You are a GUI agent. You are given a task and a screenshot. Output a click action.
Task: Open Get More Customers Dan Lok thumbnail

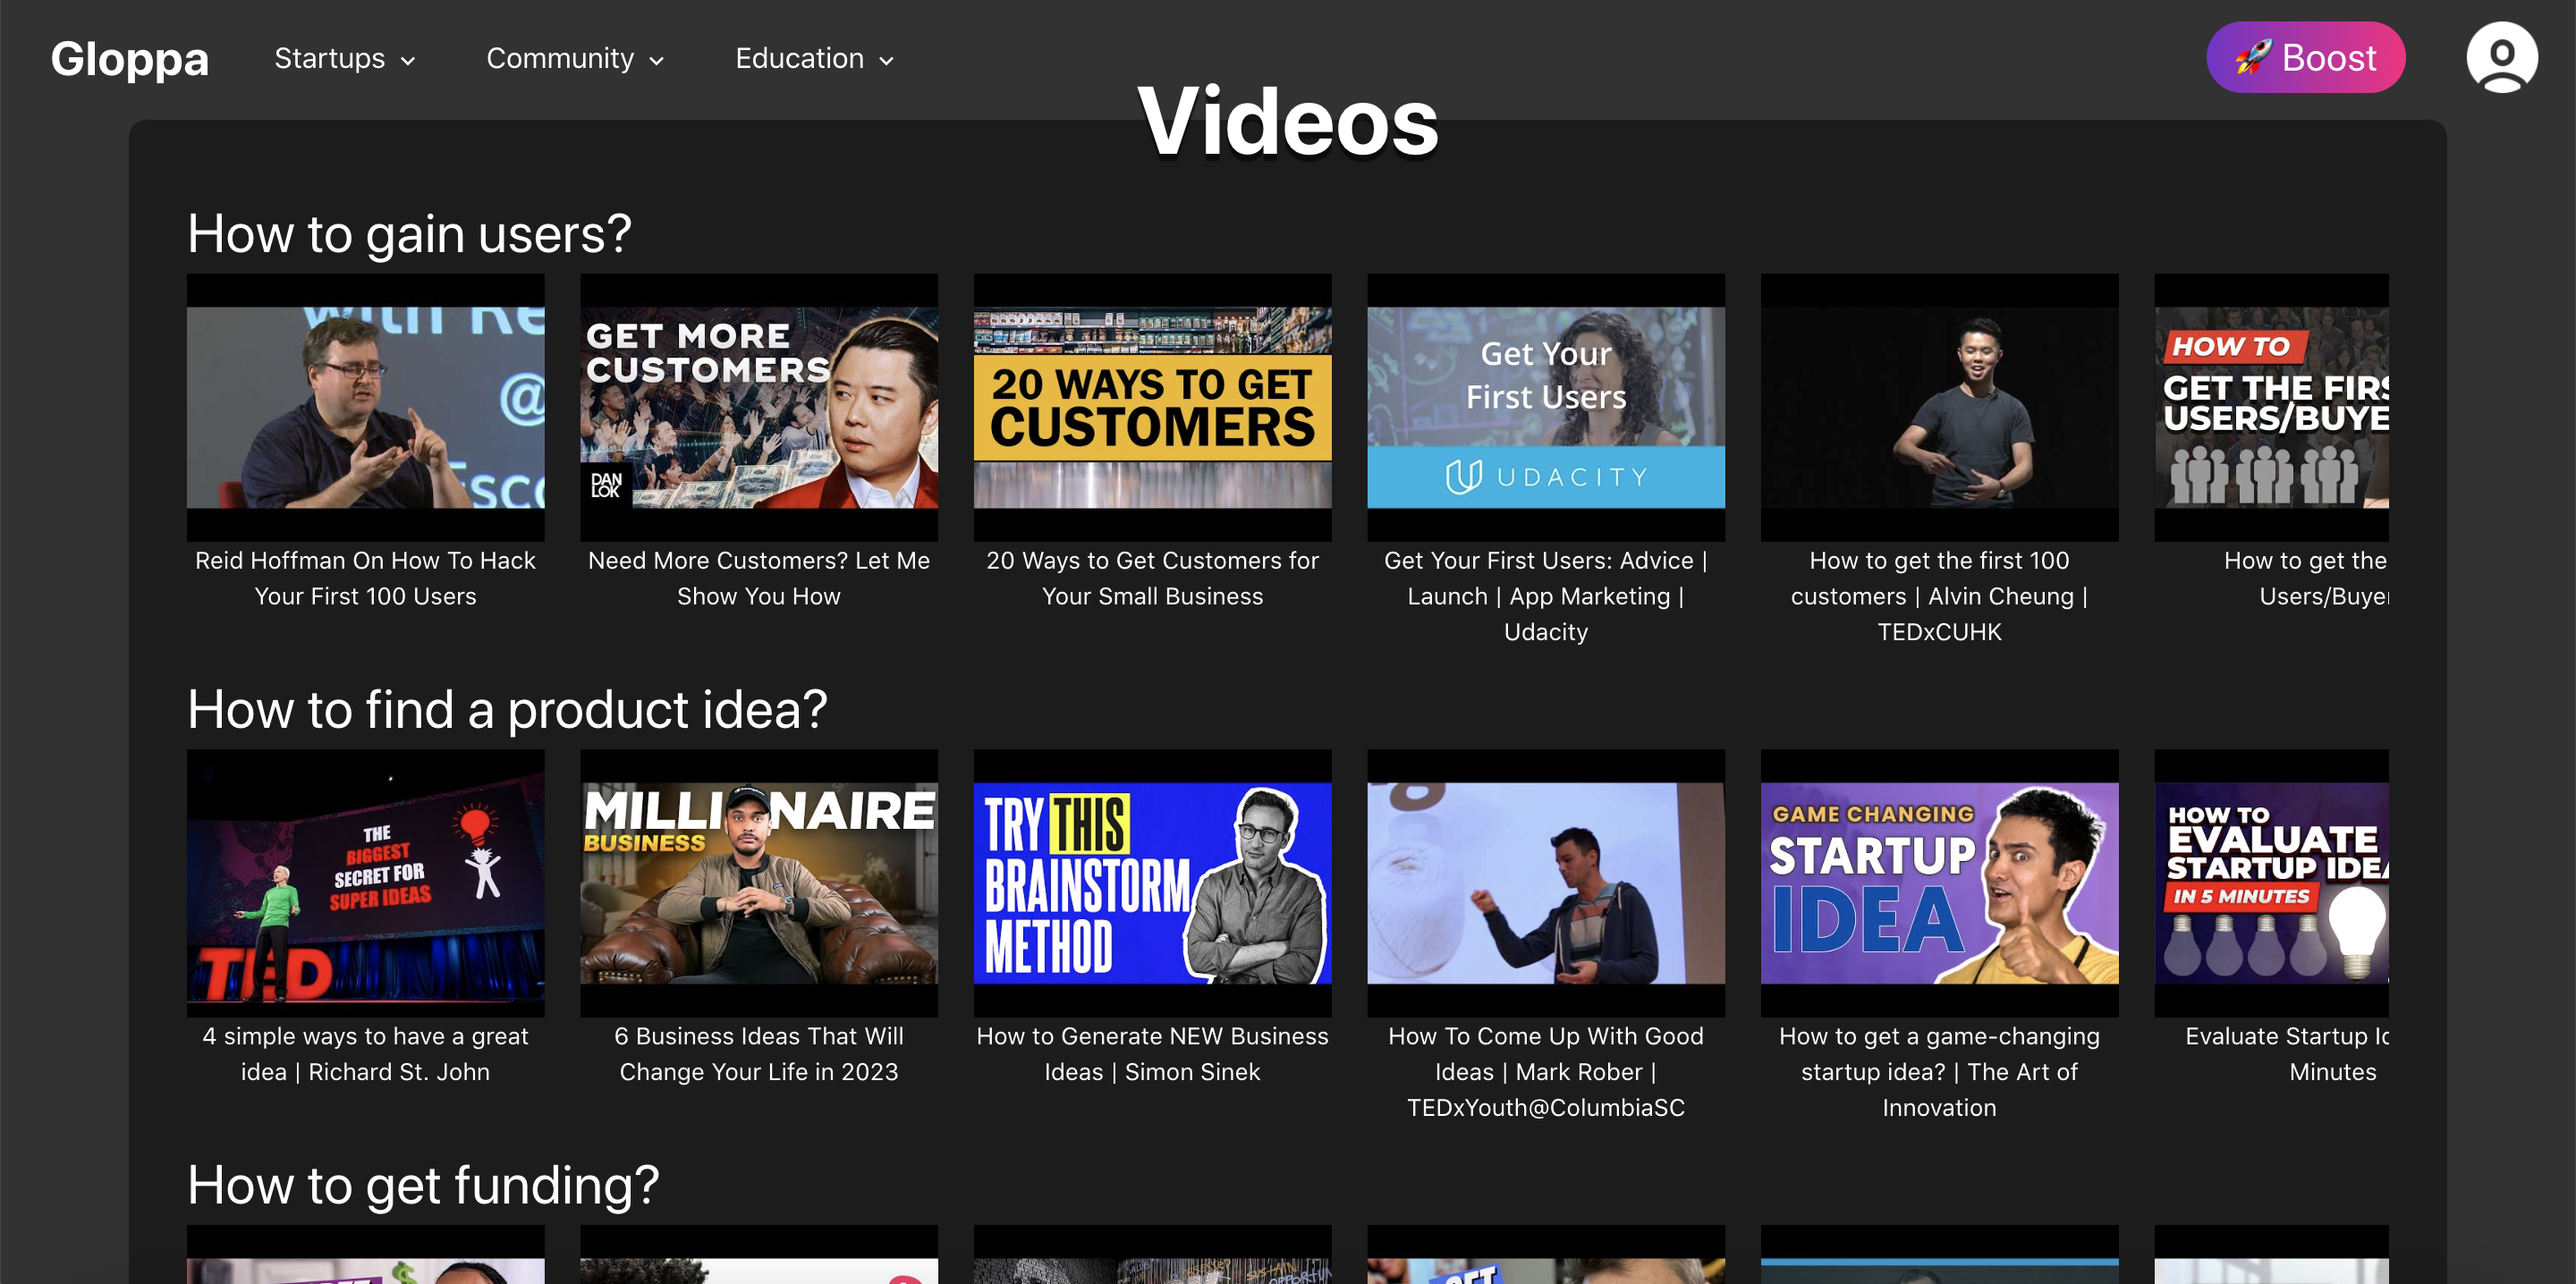click(x=759, y=407)
